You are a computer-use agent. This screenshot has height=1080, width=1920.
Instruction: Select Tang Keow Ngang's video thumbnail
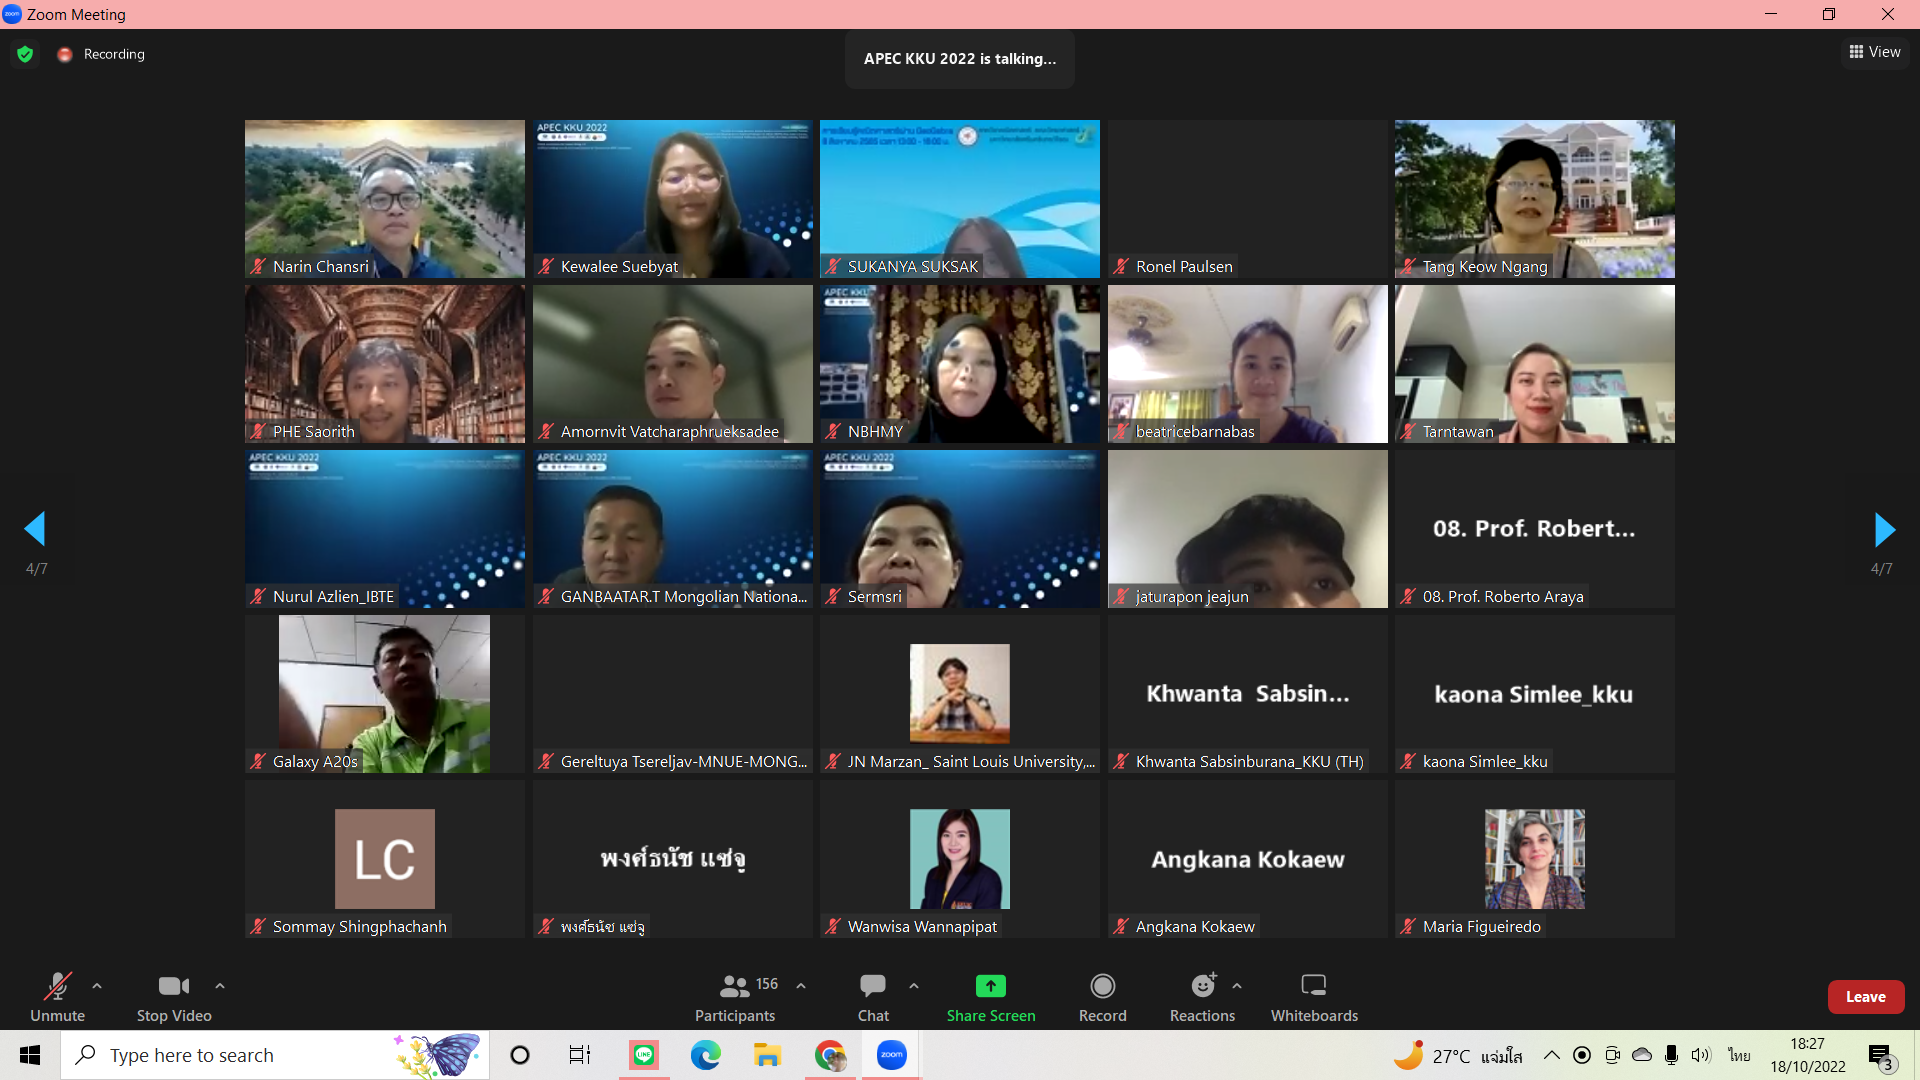[x=1534, y=198]
